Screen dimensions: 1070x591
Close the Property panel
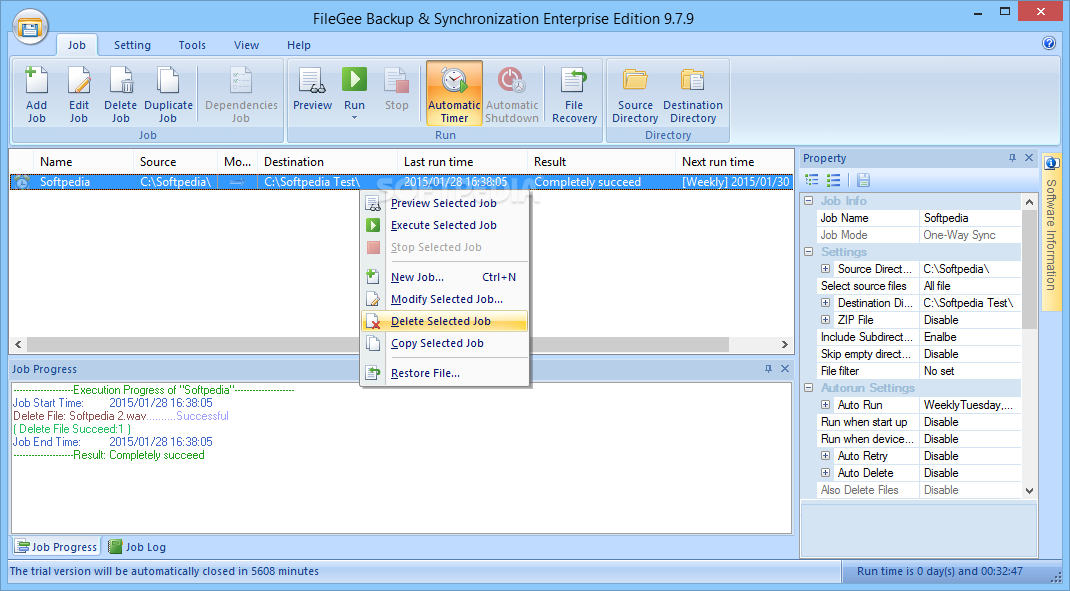click(1029, 158)
